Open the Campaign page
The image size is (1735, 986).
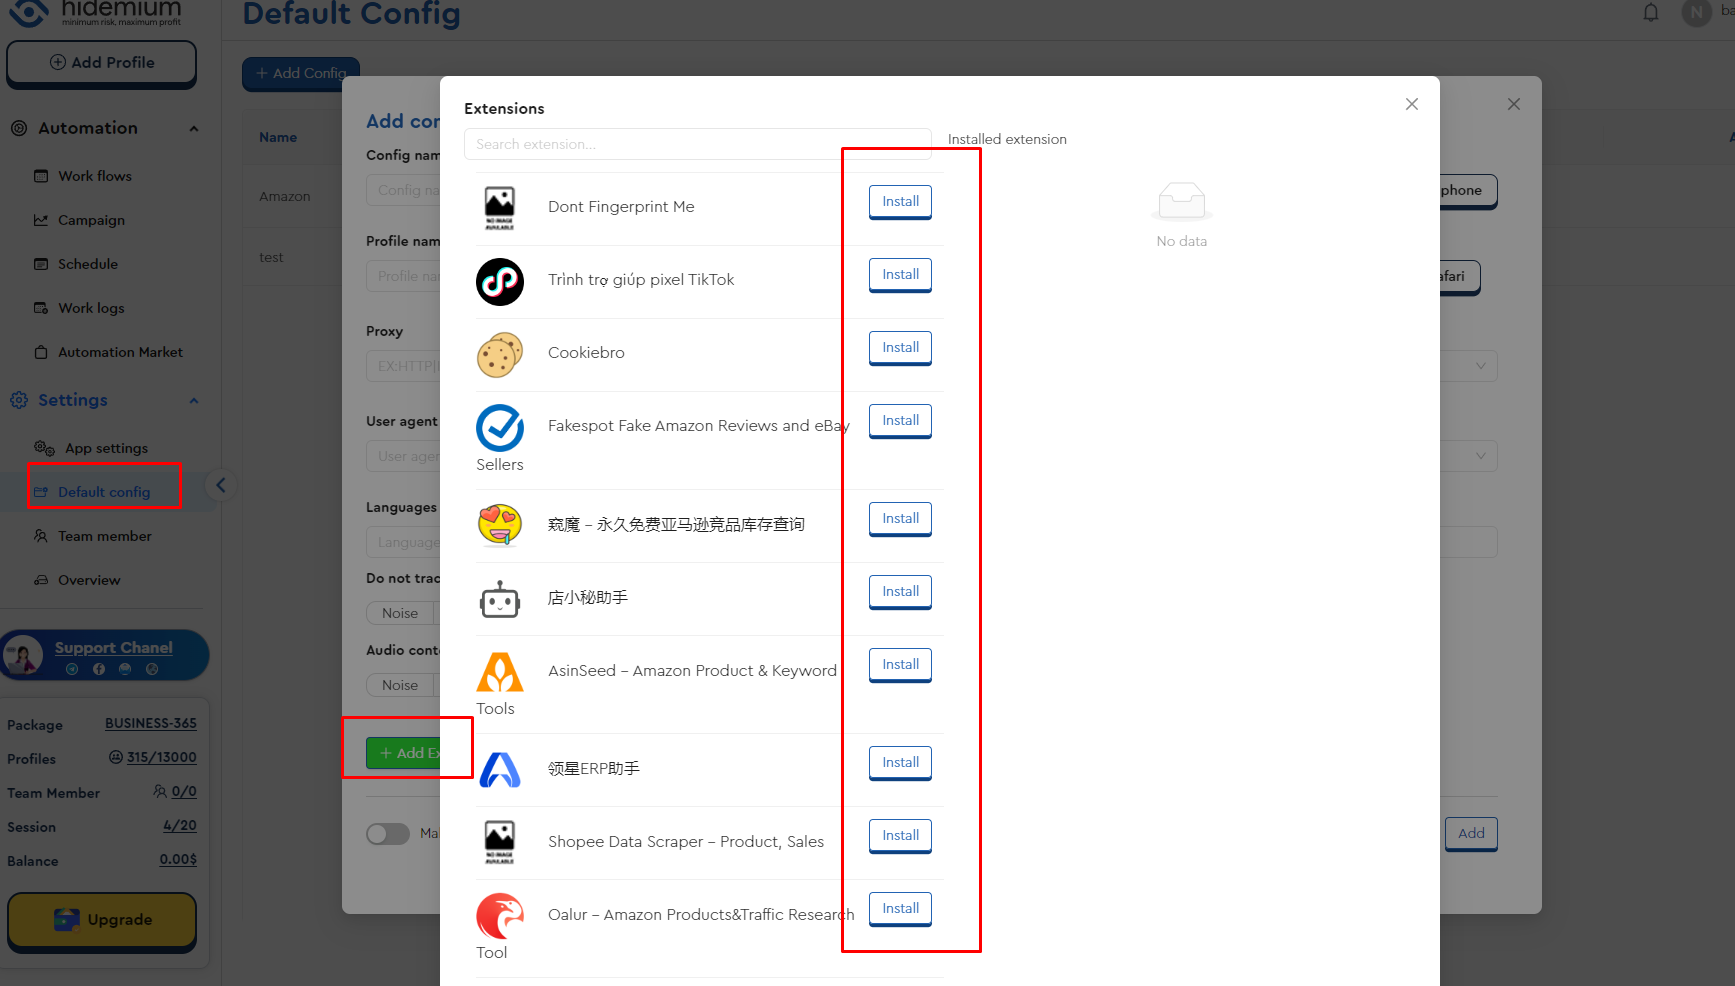(91, 220)
